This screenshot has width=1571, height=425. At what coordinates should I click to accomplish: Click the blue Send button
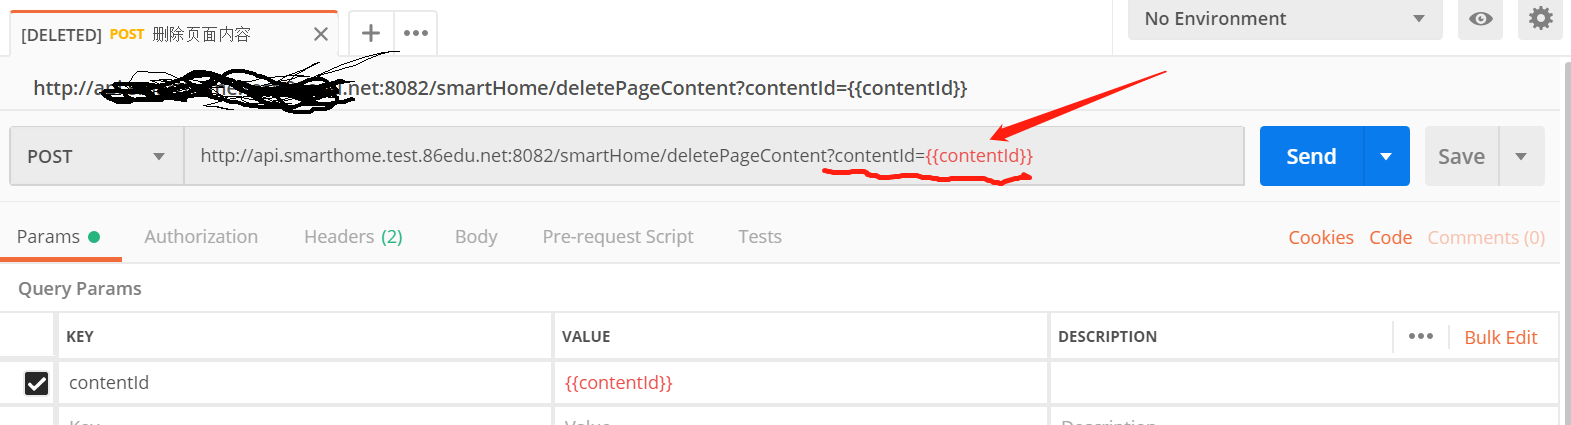1311,156
